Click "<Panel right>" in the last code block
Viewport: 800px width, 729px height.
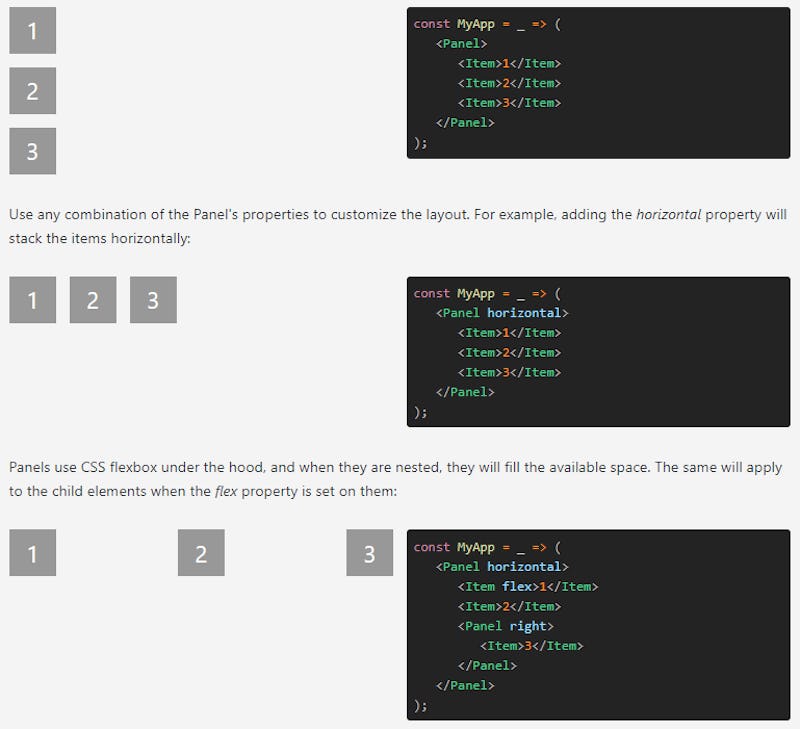(x=505, y=626)
